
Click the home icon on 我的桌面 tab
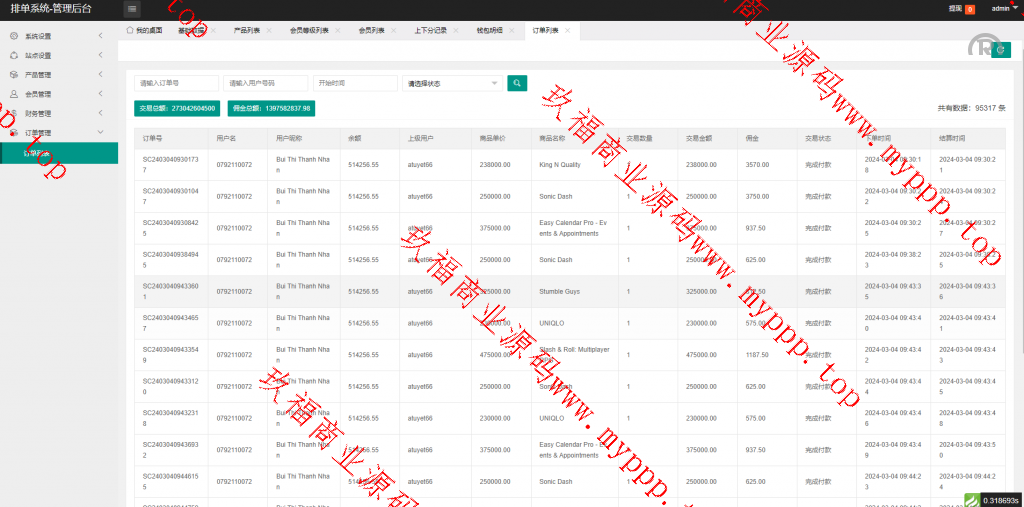pyautogui.click(x=130, y=31)
